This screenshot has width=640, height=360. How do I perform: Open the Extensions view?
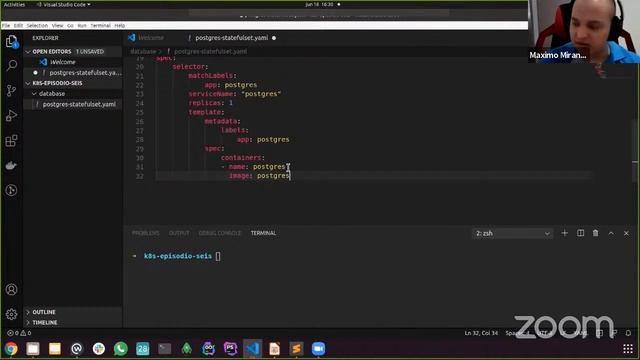point(11,141)
